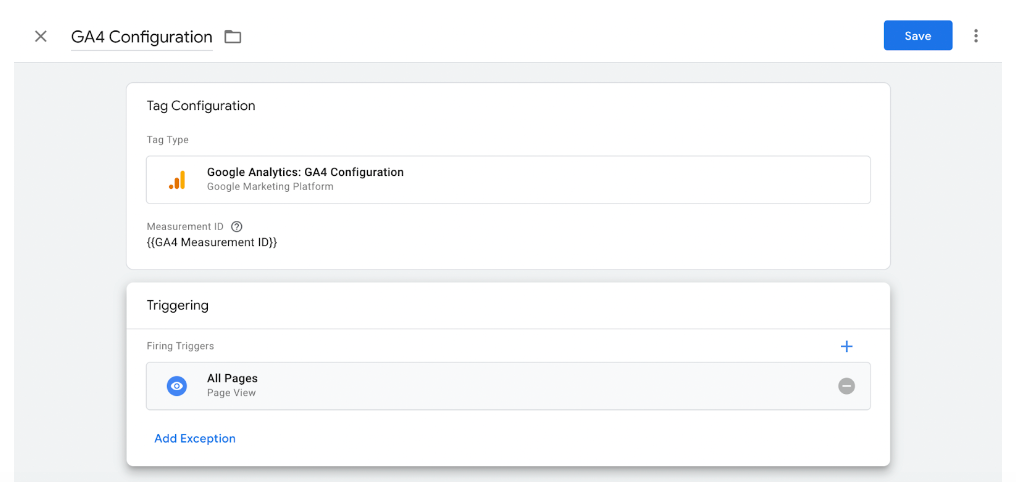Image resolution: width=1016 pixels, height=482 pixels.
Task: Open the three-dot more actions menu
Action: (x=976, y=36)
